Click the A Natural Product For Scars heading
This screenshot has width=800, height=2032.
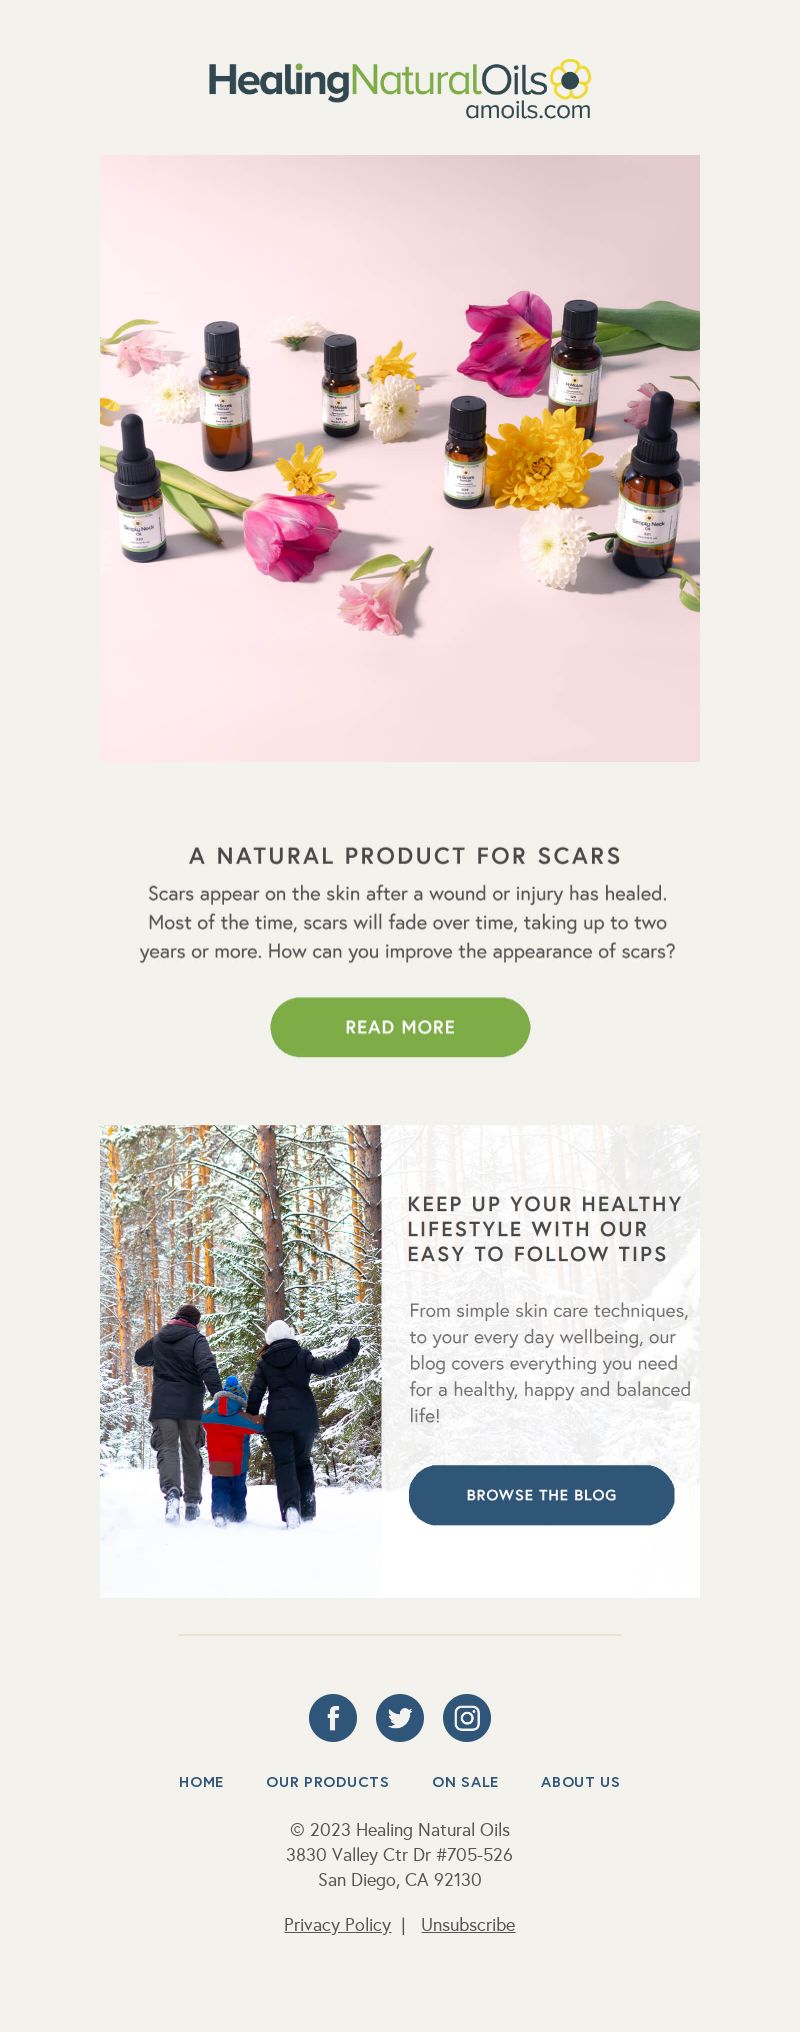[x=405, y=856]
